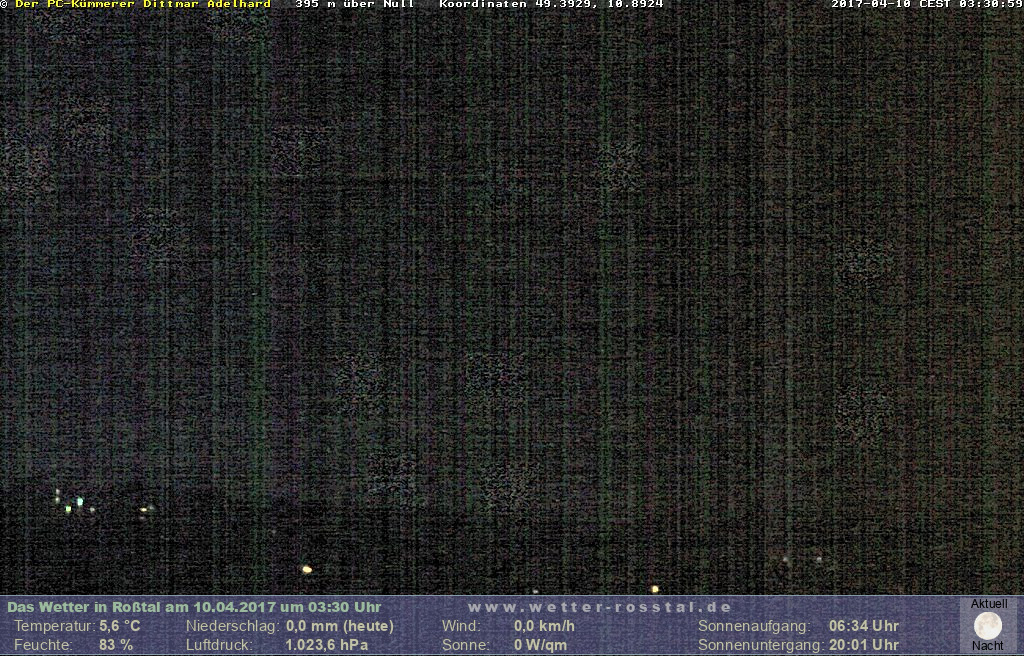Click the Nacht label below the moon
This screenshot has width=1024, height=656.
coord(988,646)
